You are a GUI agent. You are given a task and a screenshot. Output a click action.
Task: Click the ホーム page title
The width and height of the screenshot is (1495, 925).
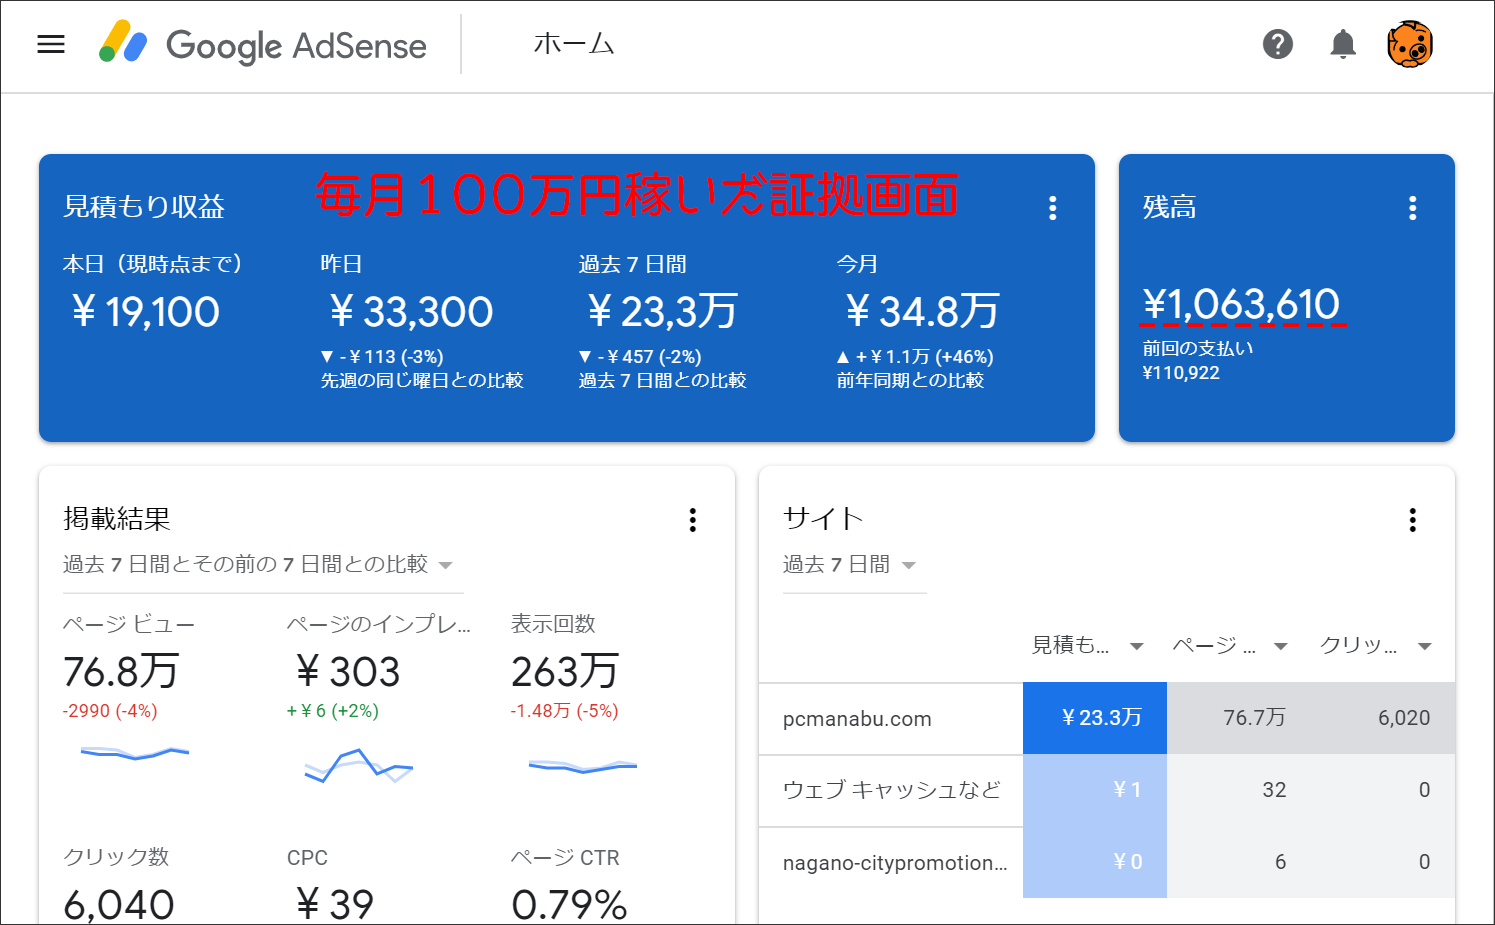(574, 44)
